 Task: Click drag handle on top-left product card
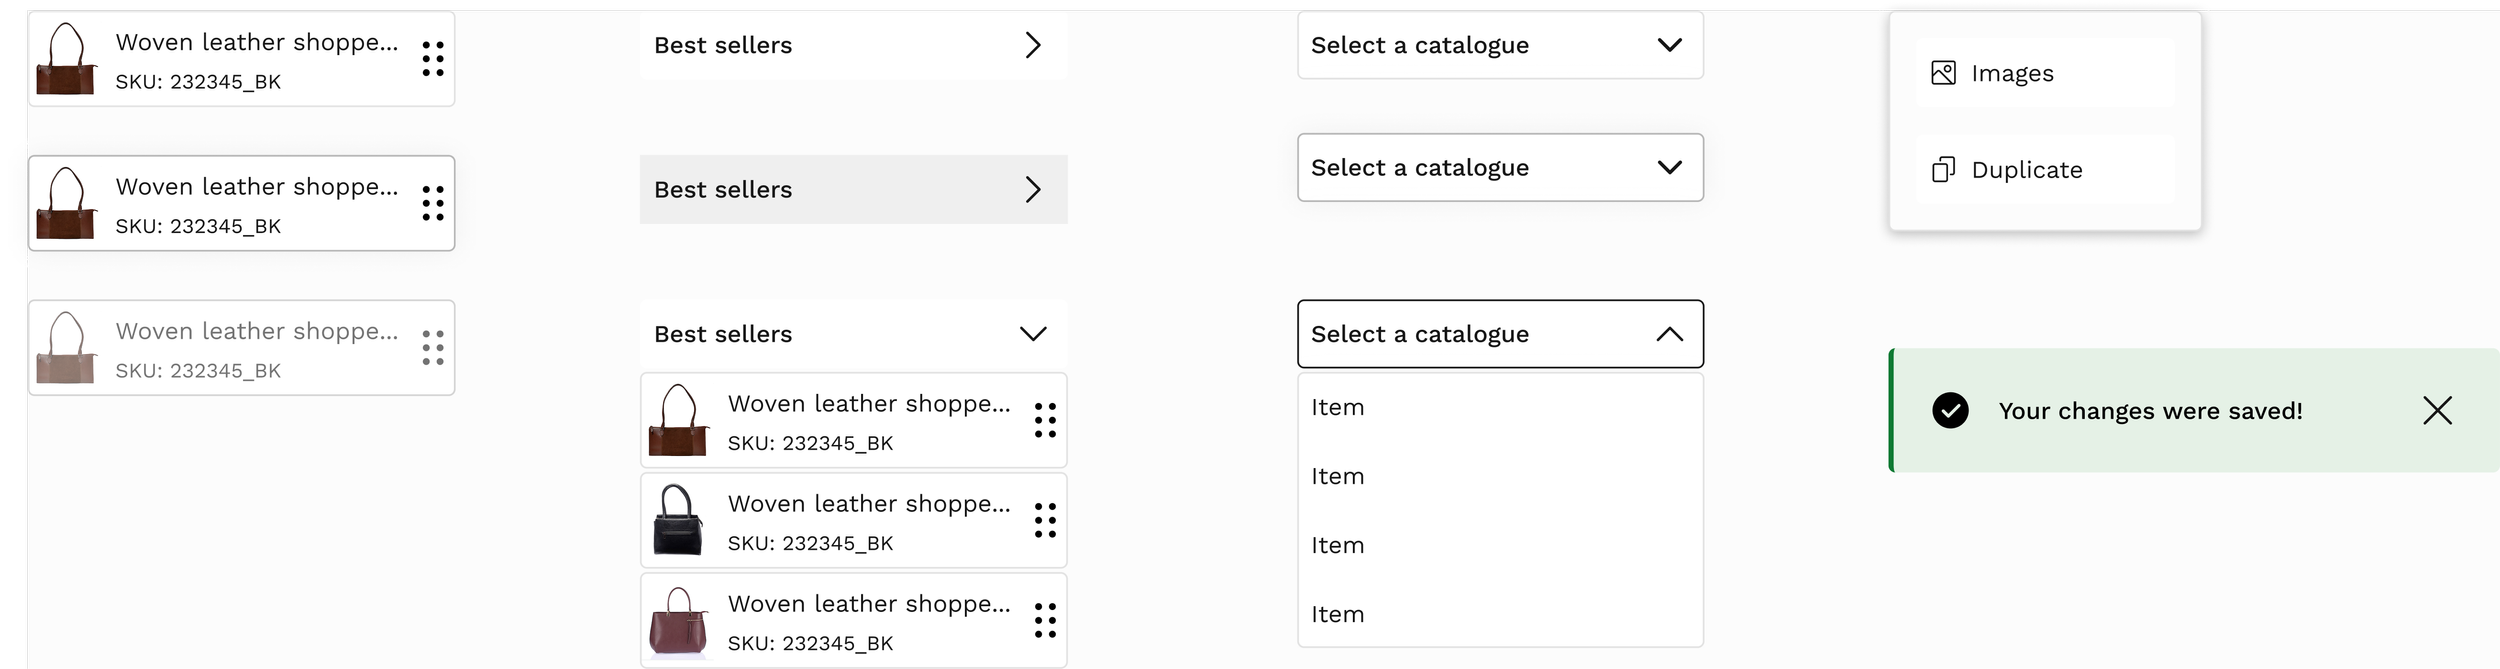[433, 59]
